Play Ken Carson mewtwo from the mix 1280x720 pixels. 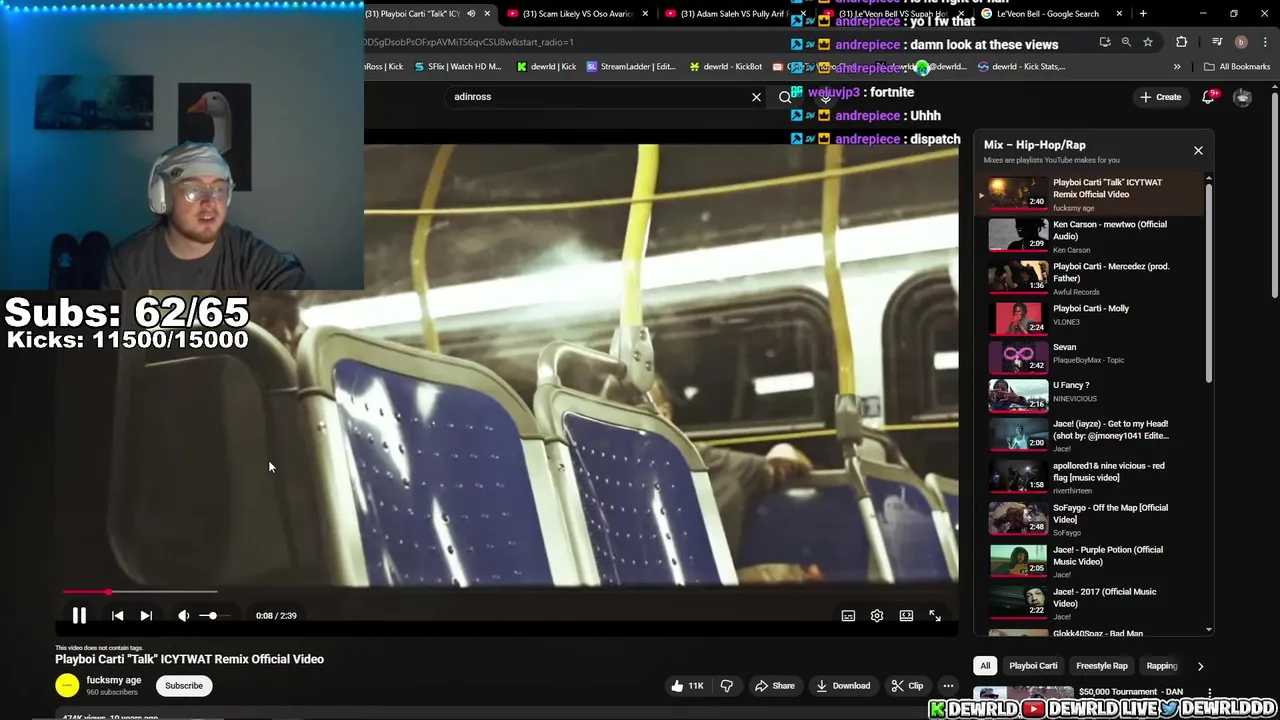pos(1090,236)
